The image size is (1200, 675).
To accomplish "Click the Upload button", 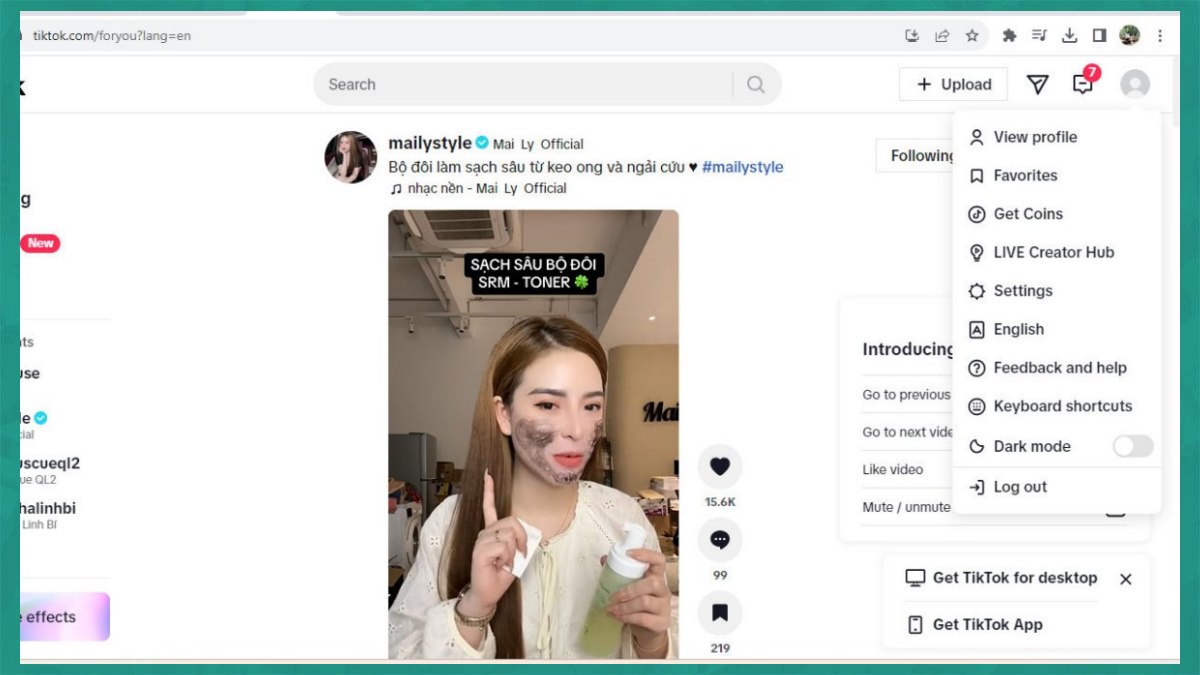I will pos(953,85).
